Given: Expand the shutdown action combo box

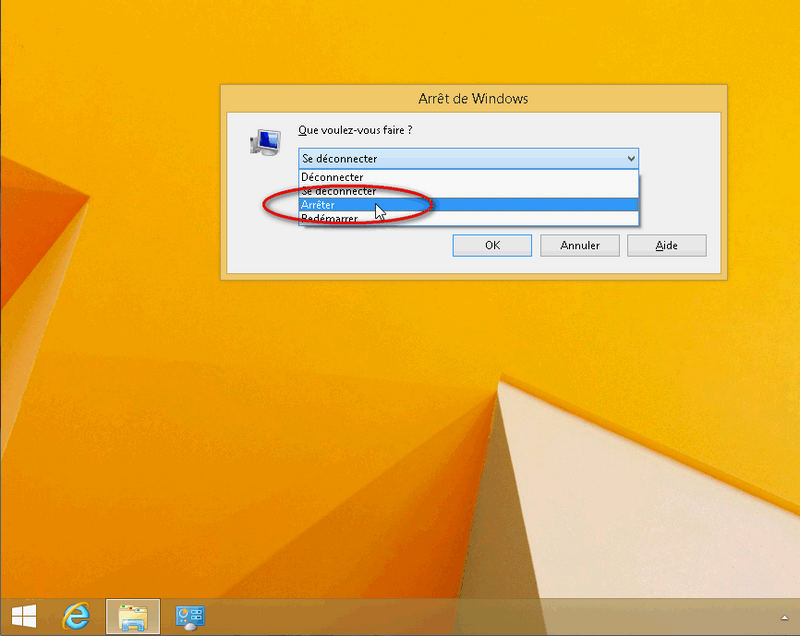Looking at the screenshot, I should click(468, 159).
